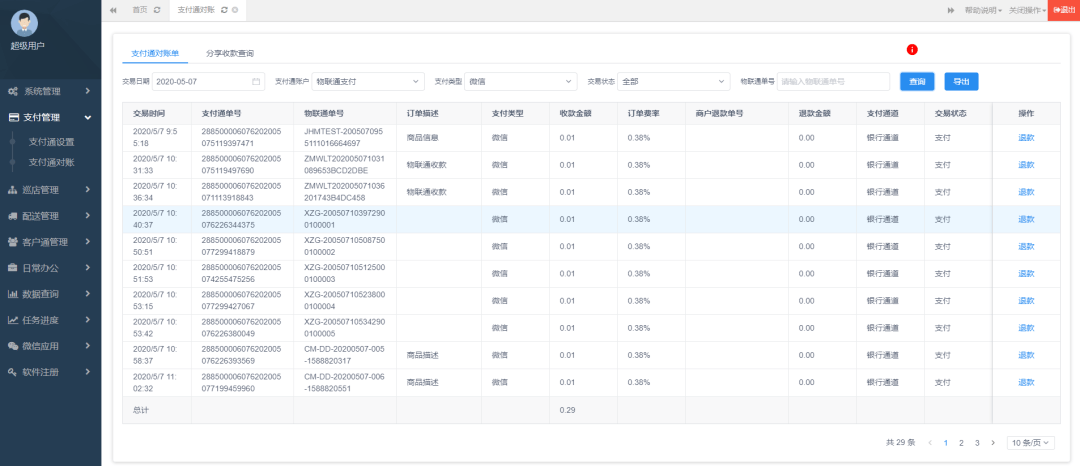The height and width of the screenshot is (466, 1080).
Task: Change the 10条/页 page size selector
Action: click(1030, 442)
